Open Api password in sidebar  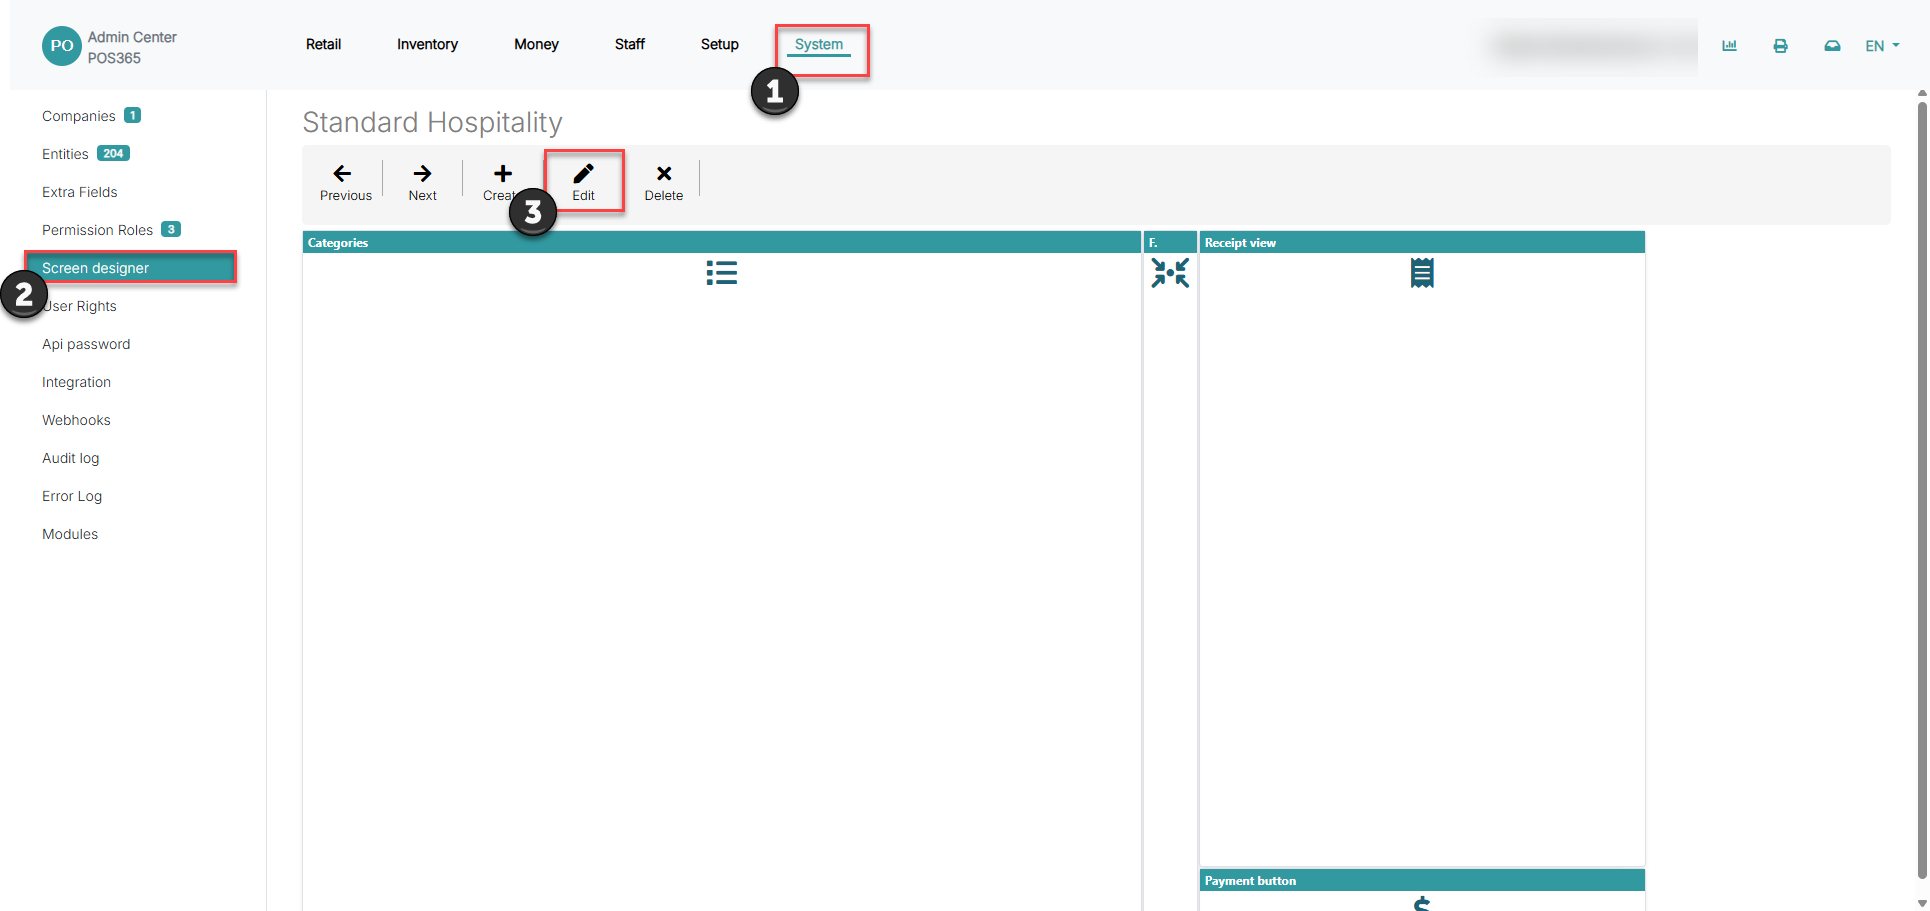point(86,344)
